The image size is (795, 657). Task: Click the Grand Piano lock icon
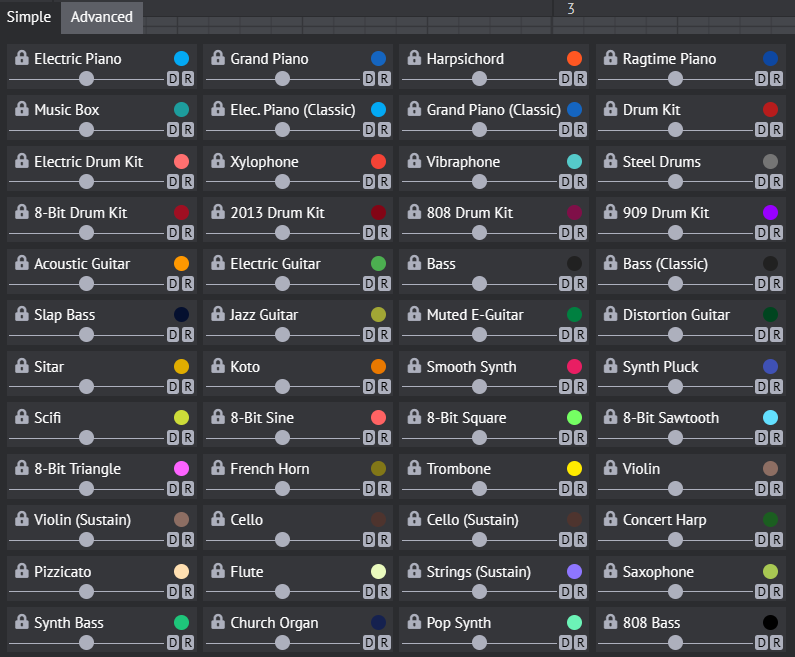(x=218, y=58)
